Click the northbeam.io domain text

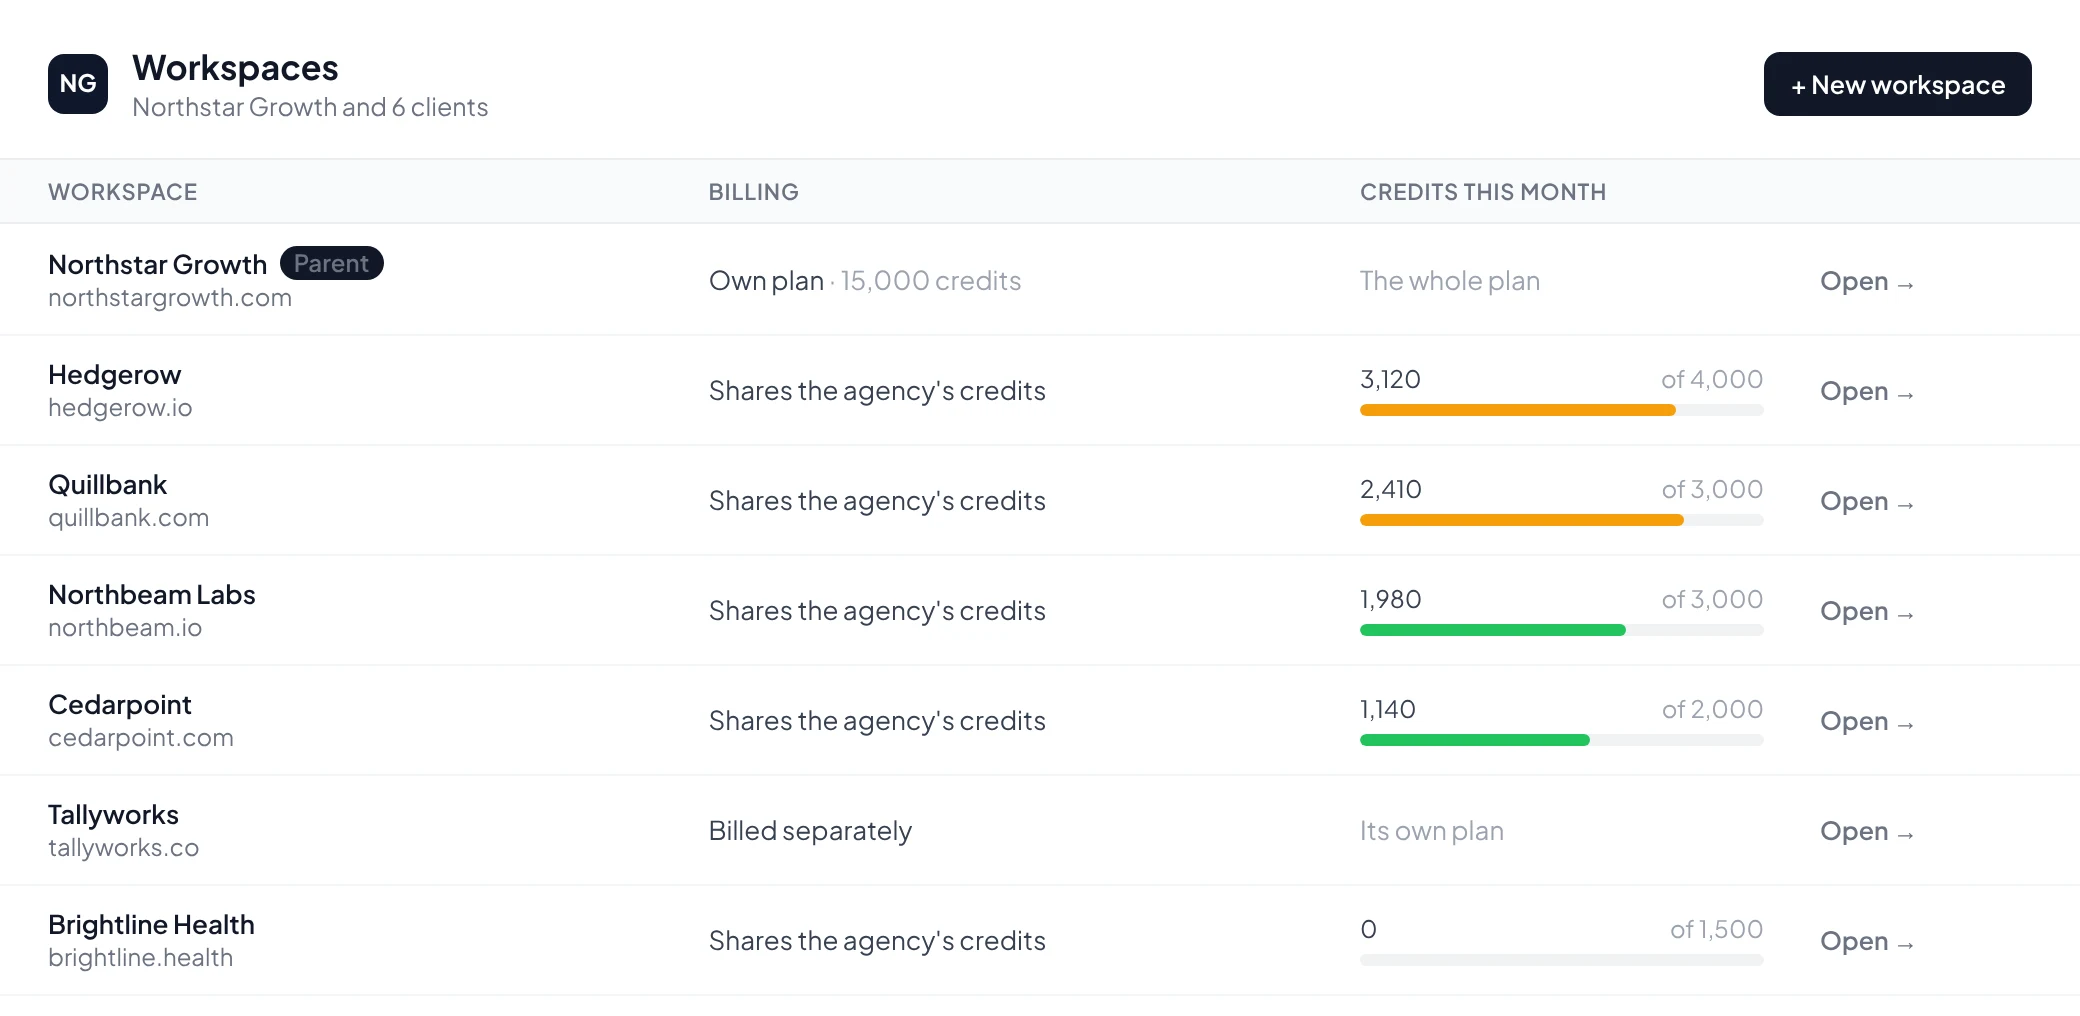[125, 628]
